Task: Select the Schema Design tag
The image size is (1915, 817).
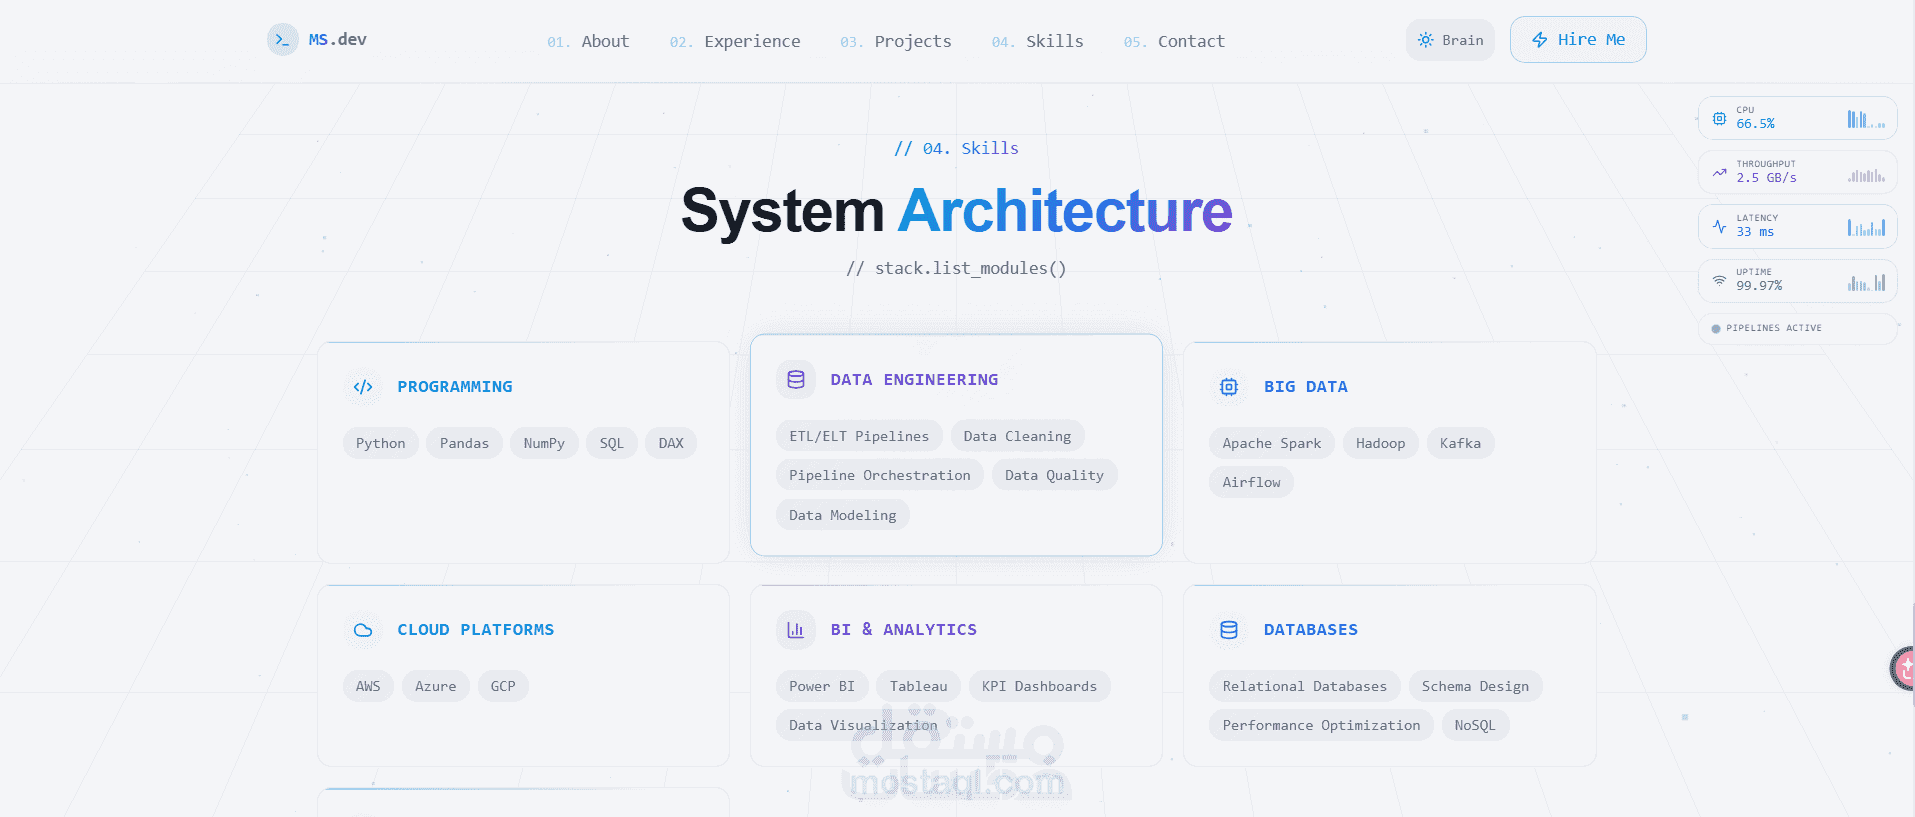Action: [1475, 686]
